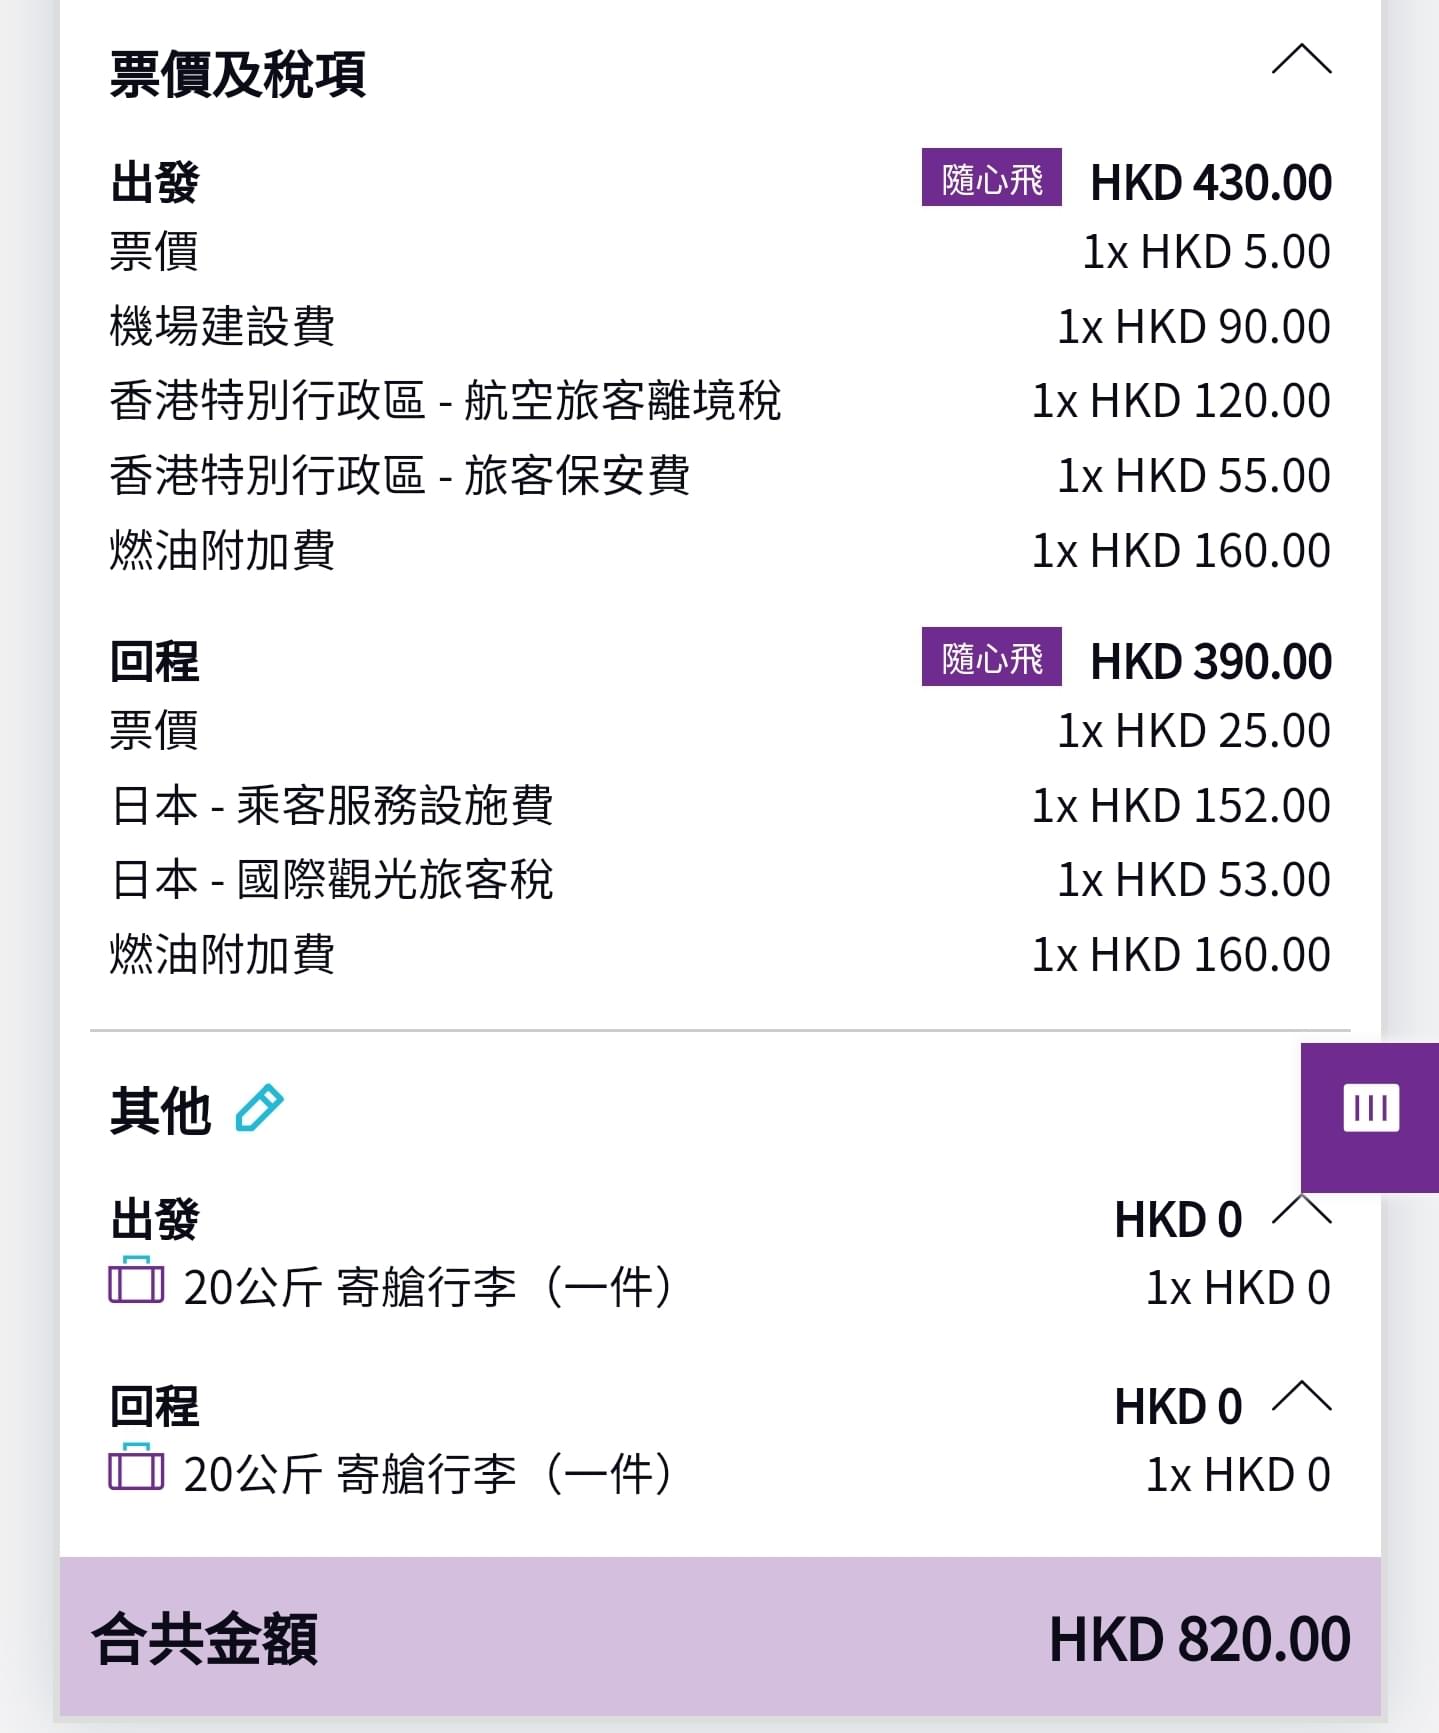Click the departure 20公斤 luggage suitcase icon
Viewport: 1439px width, 1733px height.
136,1281
